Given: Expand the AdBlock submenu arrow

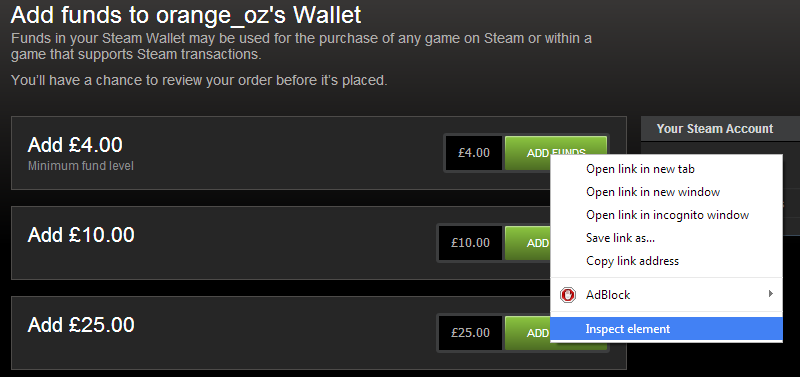Looking at the screenshot, I should (x=771, y=294).
